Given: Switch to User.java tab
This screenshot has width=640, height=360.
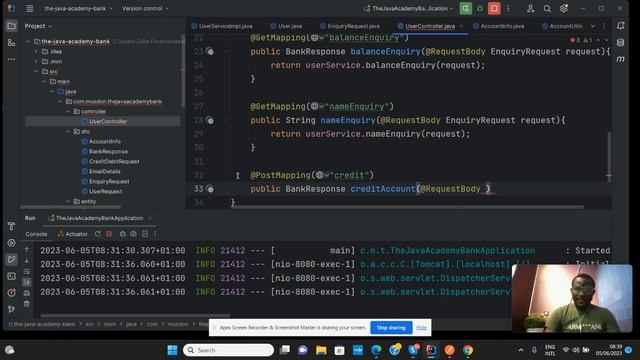Looking at the screenshot, I should point(287,26).
